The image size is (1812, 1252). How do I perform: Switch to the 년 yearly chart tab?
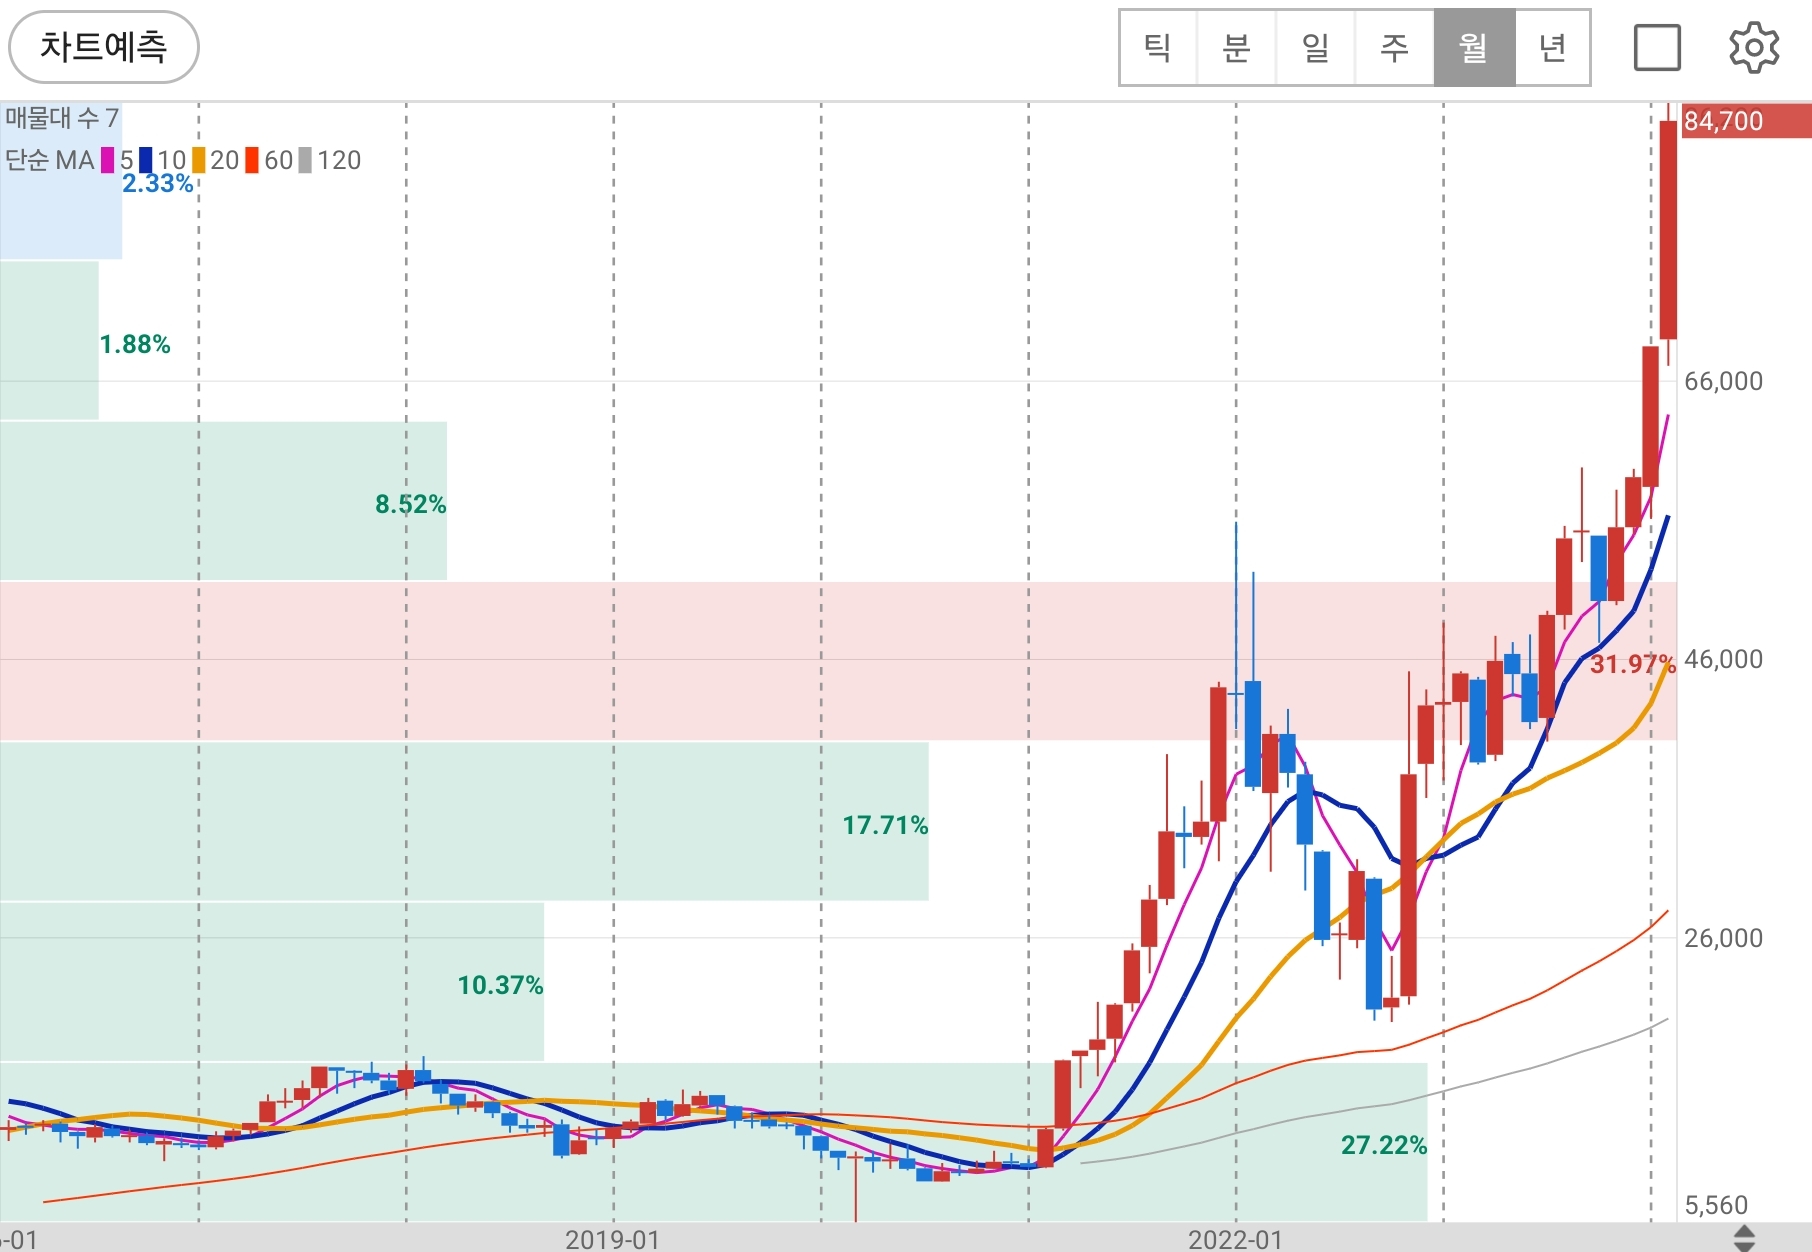(x=1552, y=47)
